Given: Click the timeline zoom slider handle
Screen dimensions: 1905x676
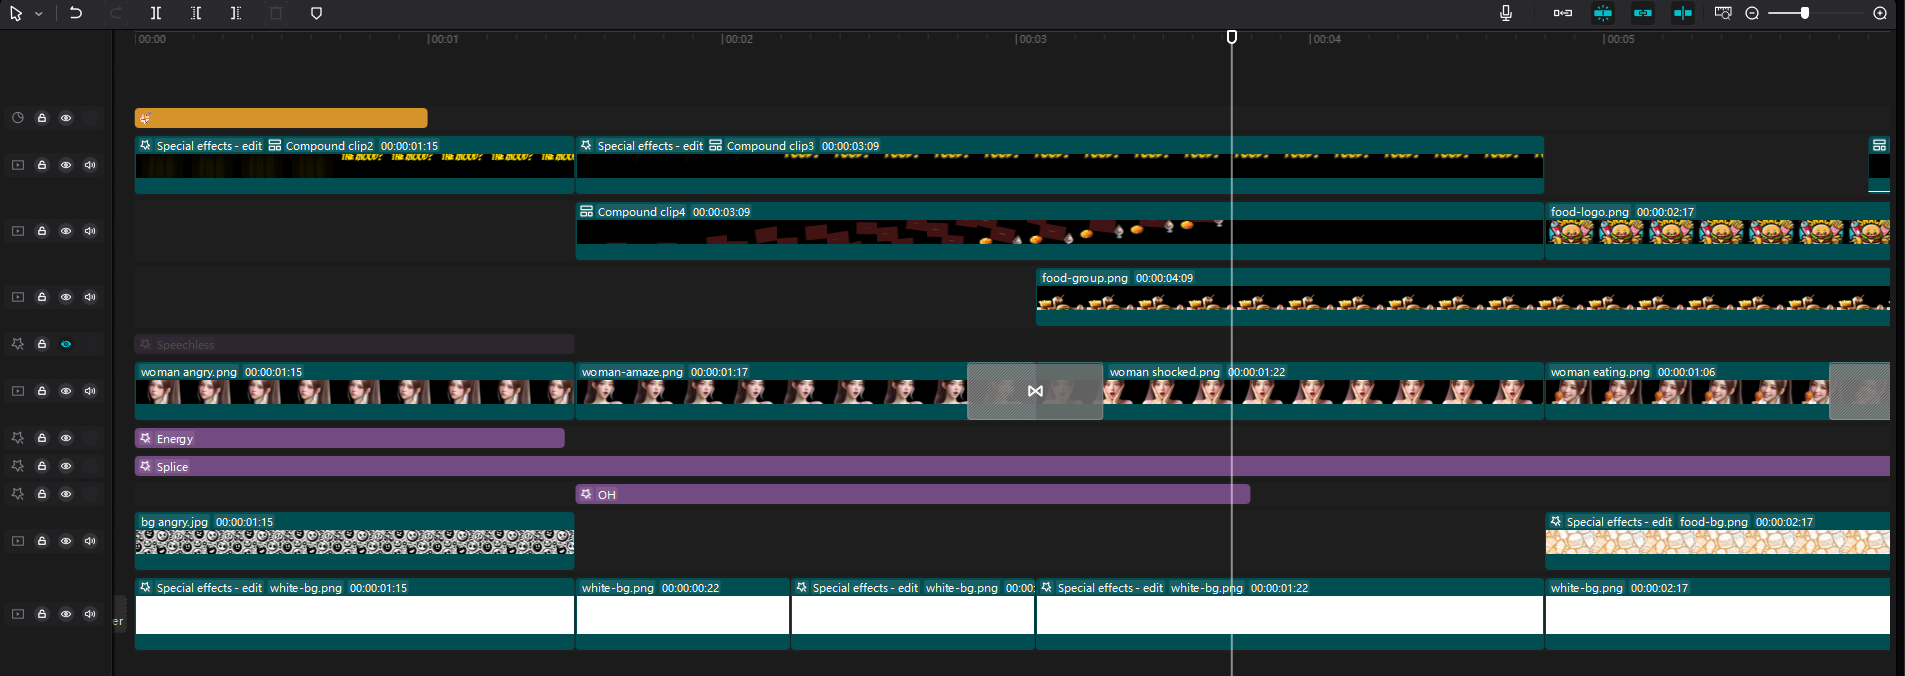Looking at the screenshot, I should coord(1805,13).
